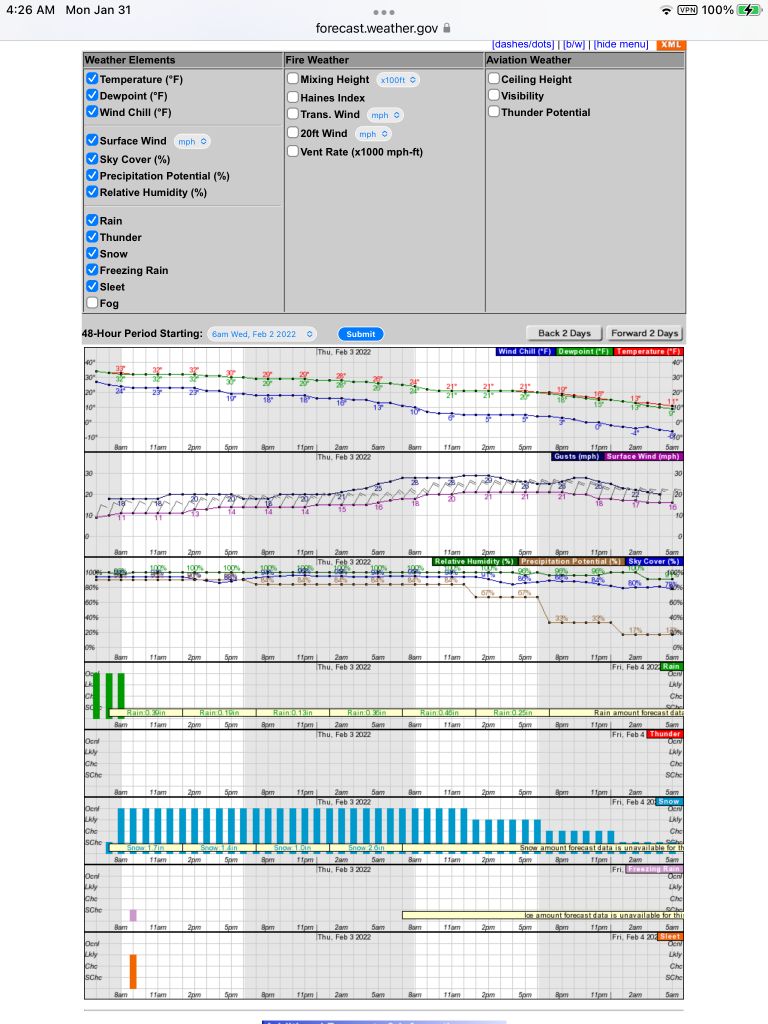Image resolution: width=768 pixels, height=1024 pixels.
Task: Enable the Fog checkbox
Action: pyautogui.click(x=92, y=302)
